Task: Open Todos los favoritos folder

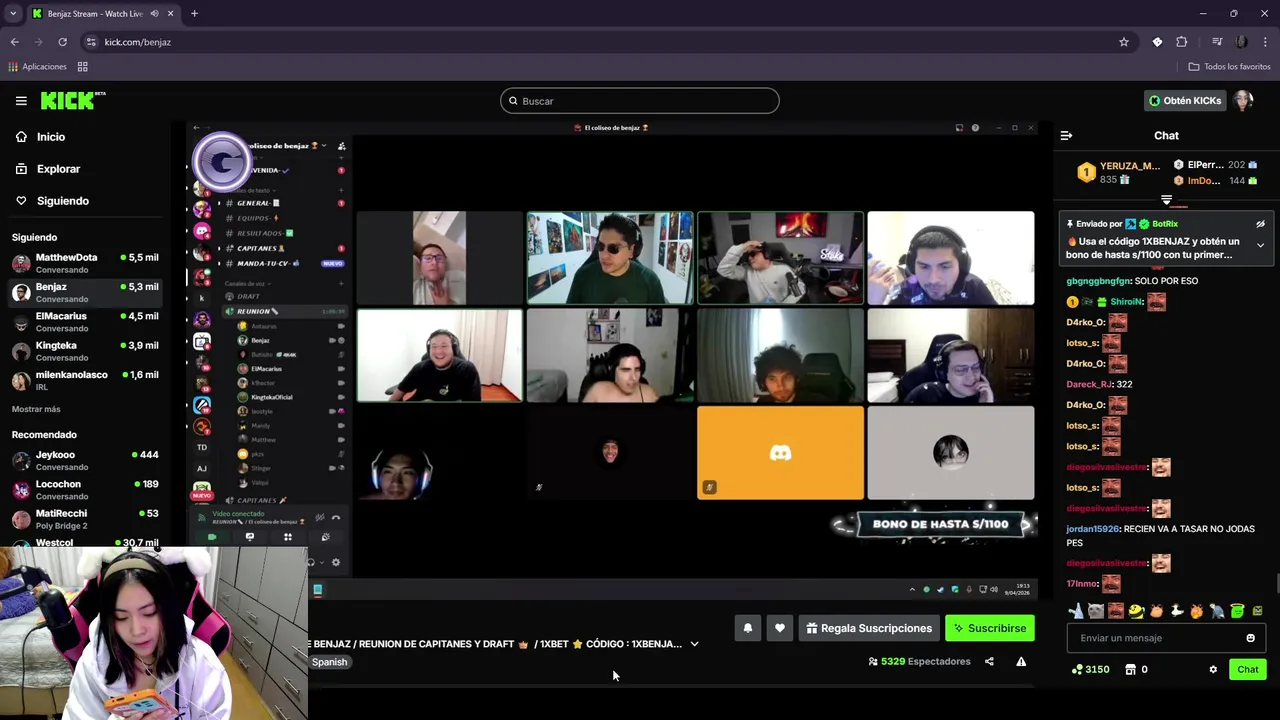Action: click(1229, 67)
